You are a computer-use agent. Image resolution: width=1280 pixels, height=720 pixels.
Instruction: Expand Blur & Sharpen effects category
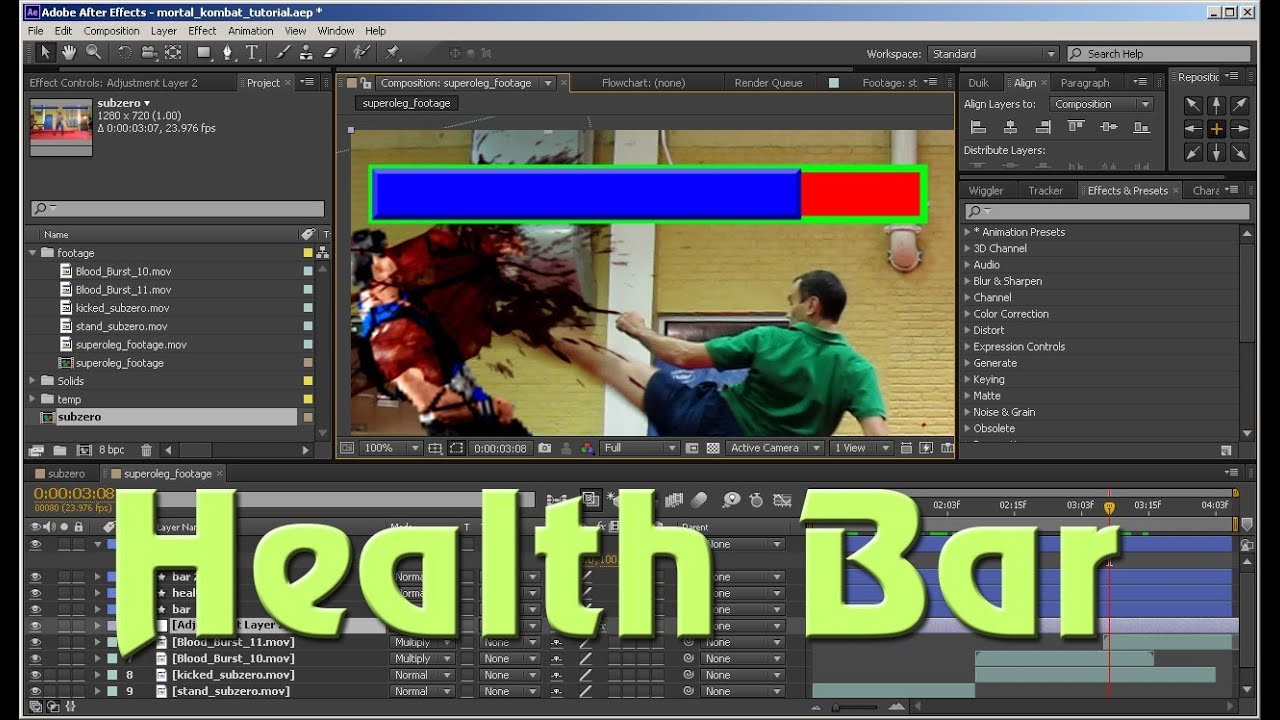(x=968, y=281)
